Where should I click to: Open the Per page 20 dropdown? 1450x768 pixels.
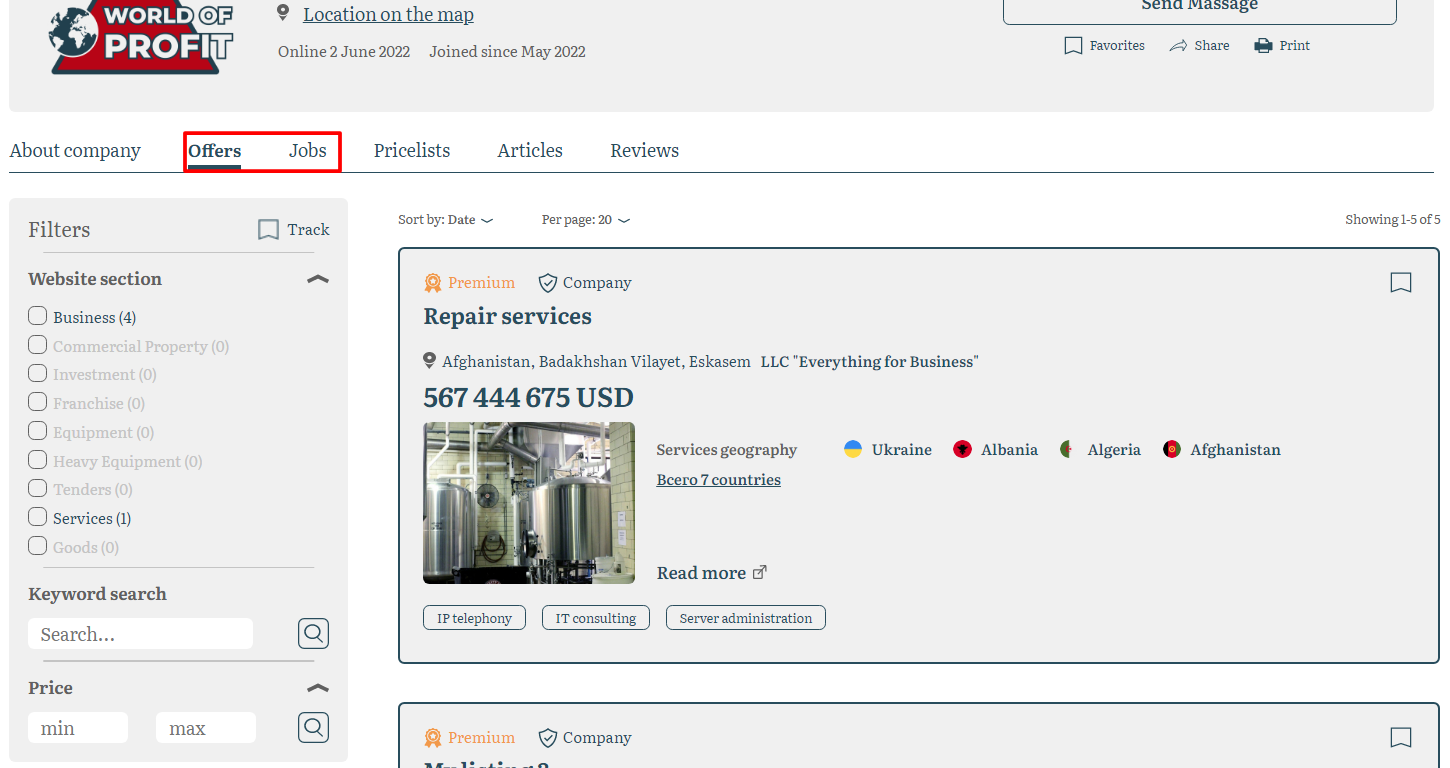(585, 220)
